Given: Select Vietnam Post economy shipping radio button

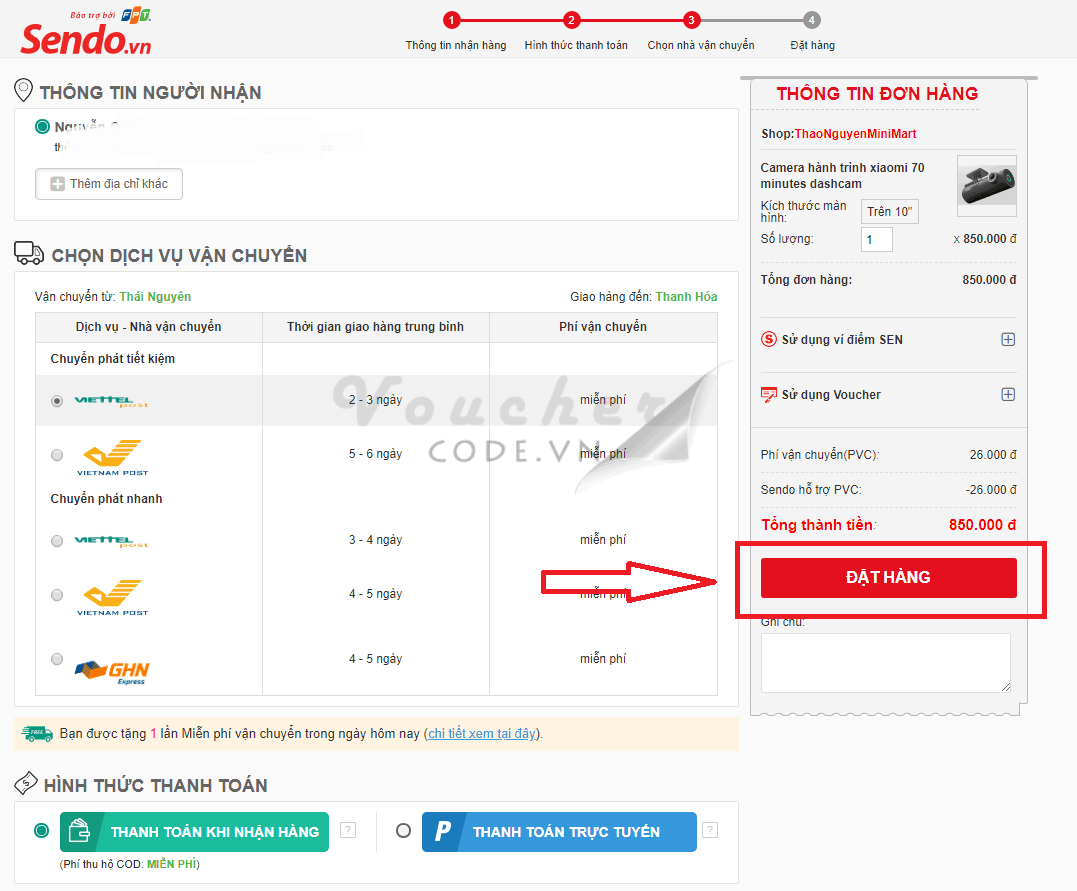Looking at the screenshot, I should [57, 455].
